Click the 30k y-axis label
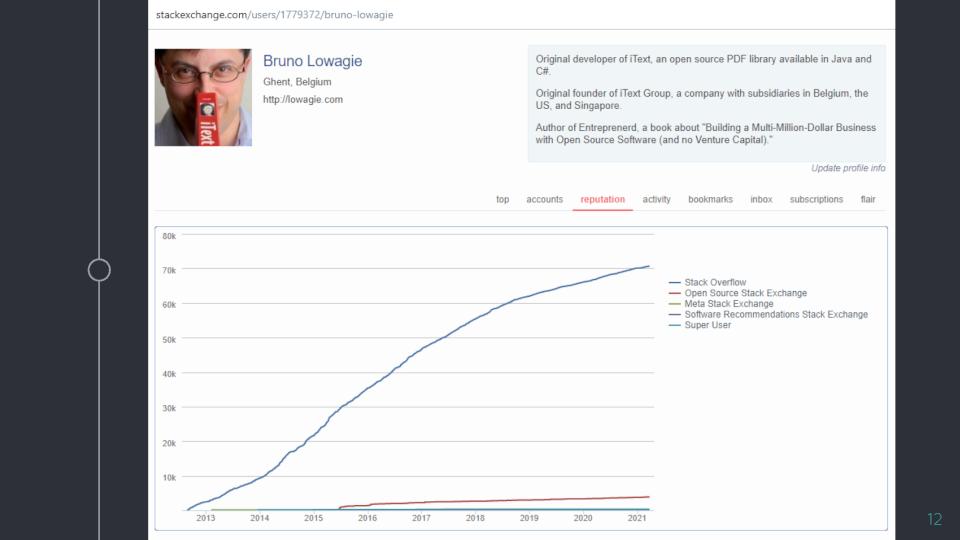960x540 pixels. tap(169, 408)
